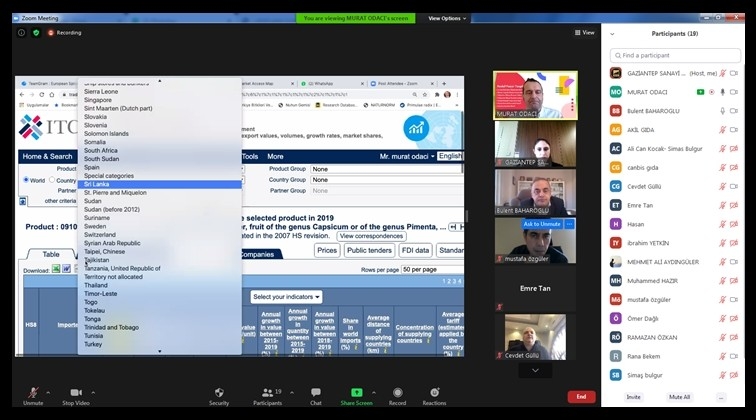756x420 pixels.
Task: Click the Stop Video camera icon
Action: (75, 392)
